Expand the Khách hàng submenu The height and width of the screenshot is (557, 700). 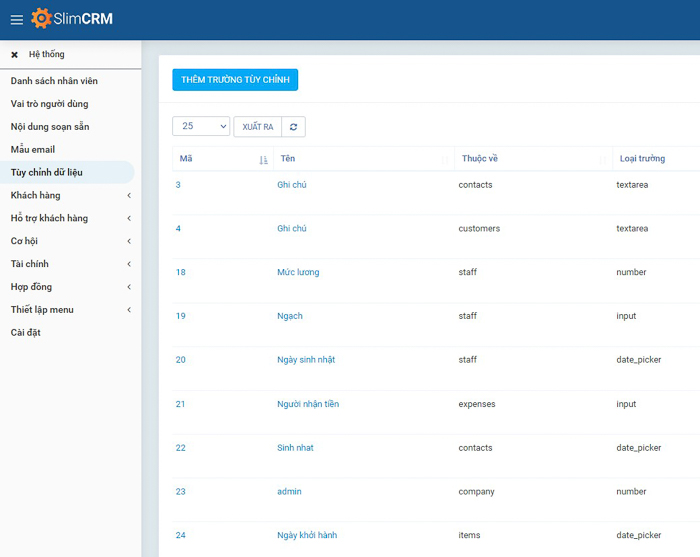[129, 195]
